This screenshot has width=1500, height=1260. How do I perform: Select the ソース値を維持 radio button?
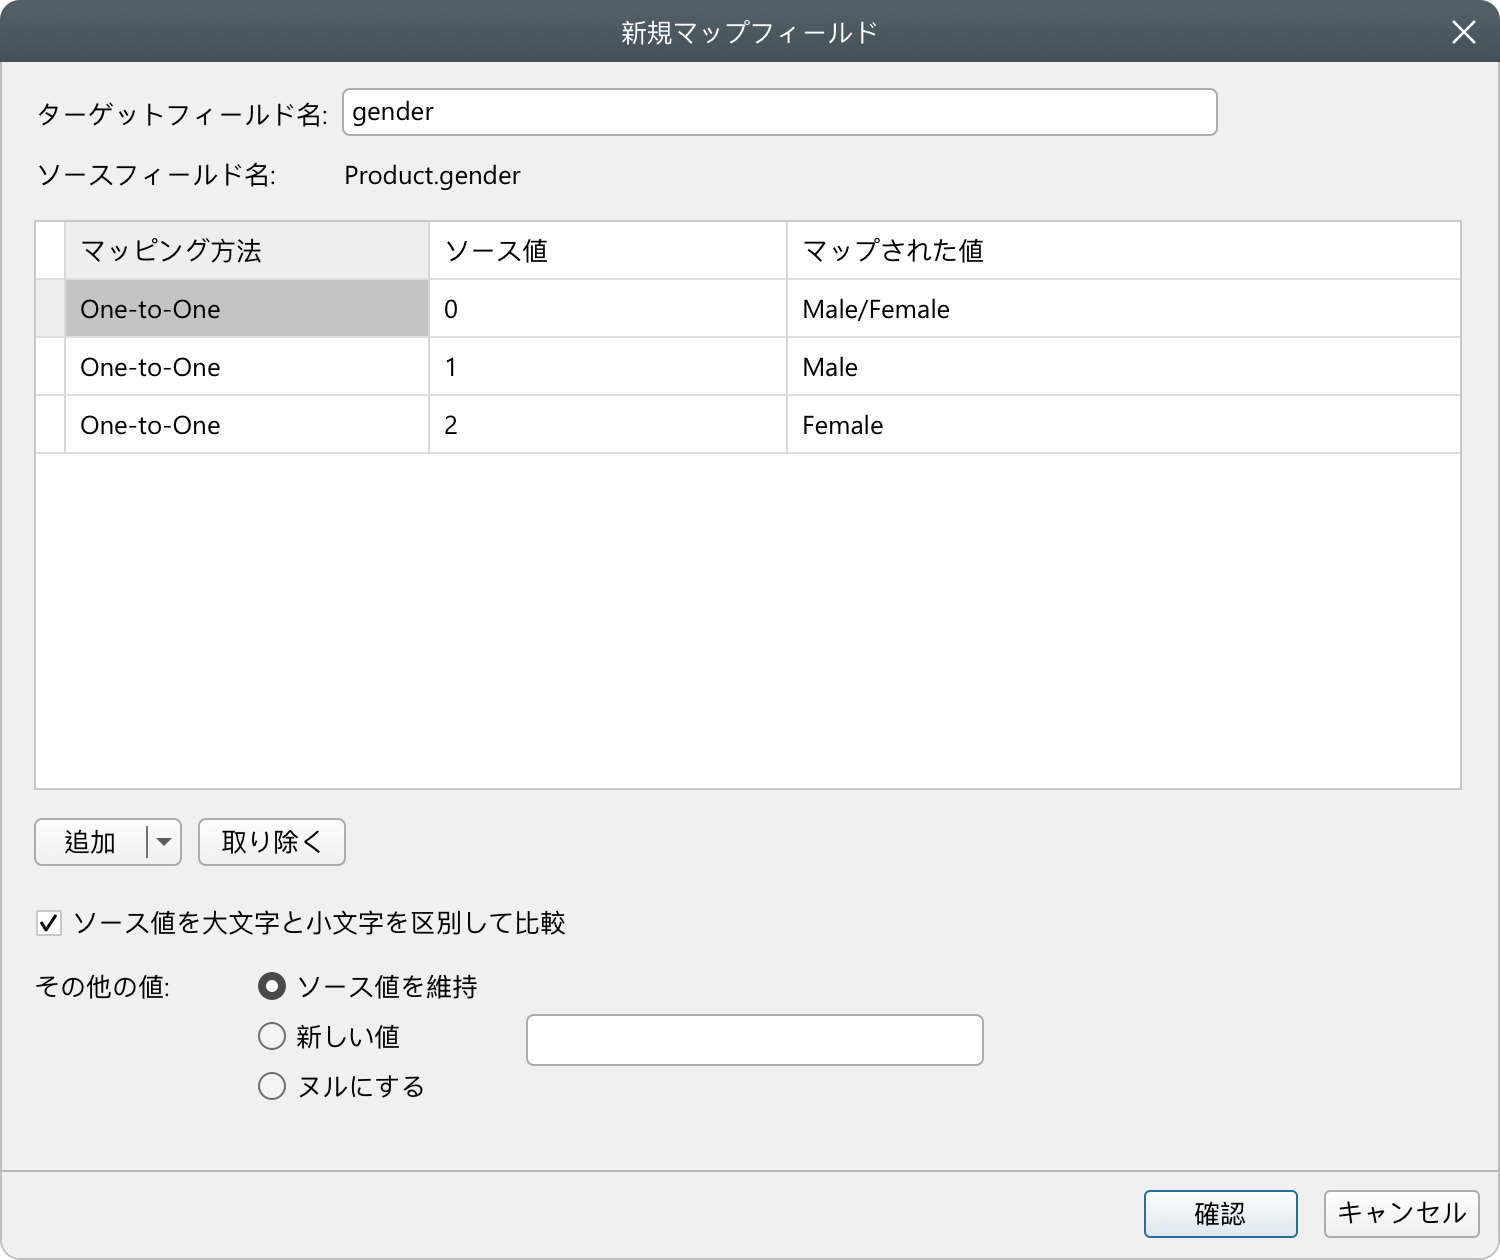coord(272,986)
